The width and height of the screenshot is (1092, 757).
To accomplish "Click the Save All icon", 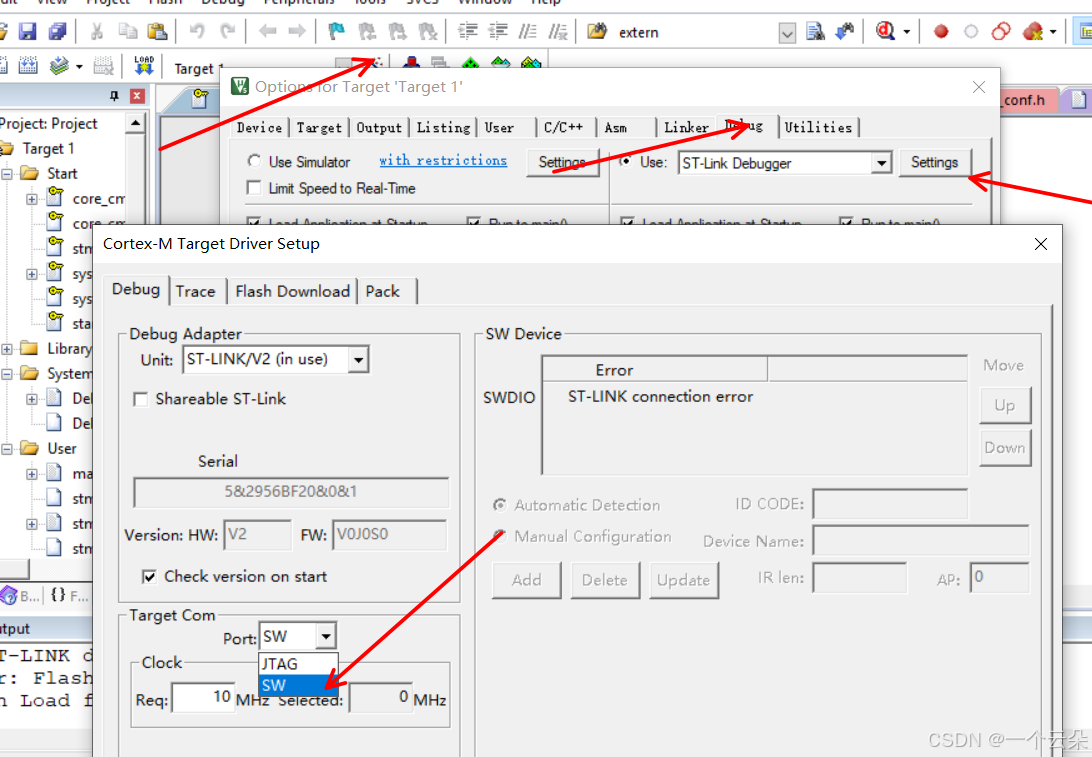I will pyautogui.click(x=57, y=31).
